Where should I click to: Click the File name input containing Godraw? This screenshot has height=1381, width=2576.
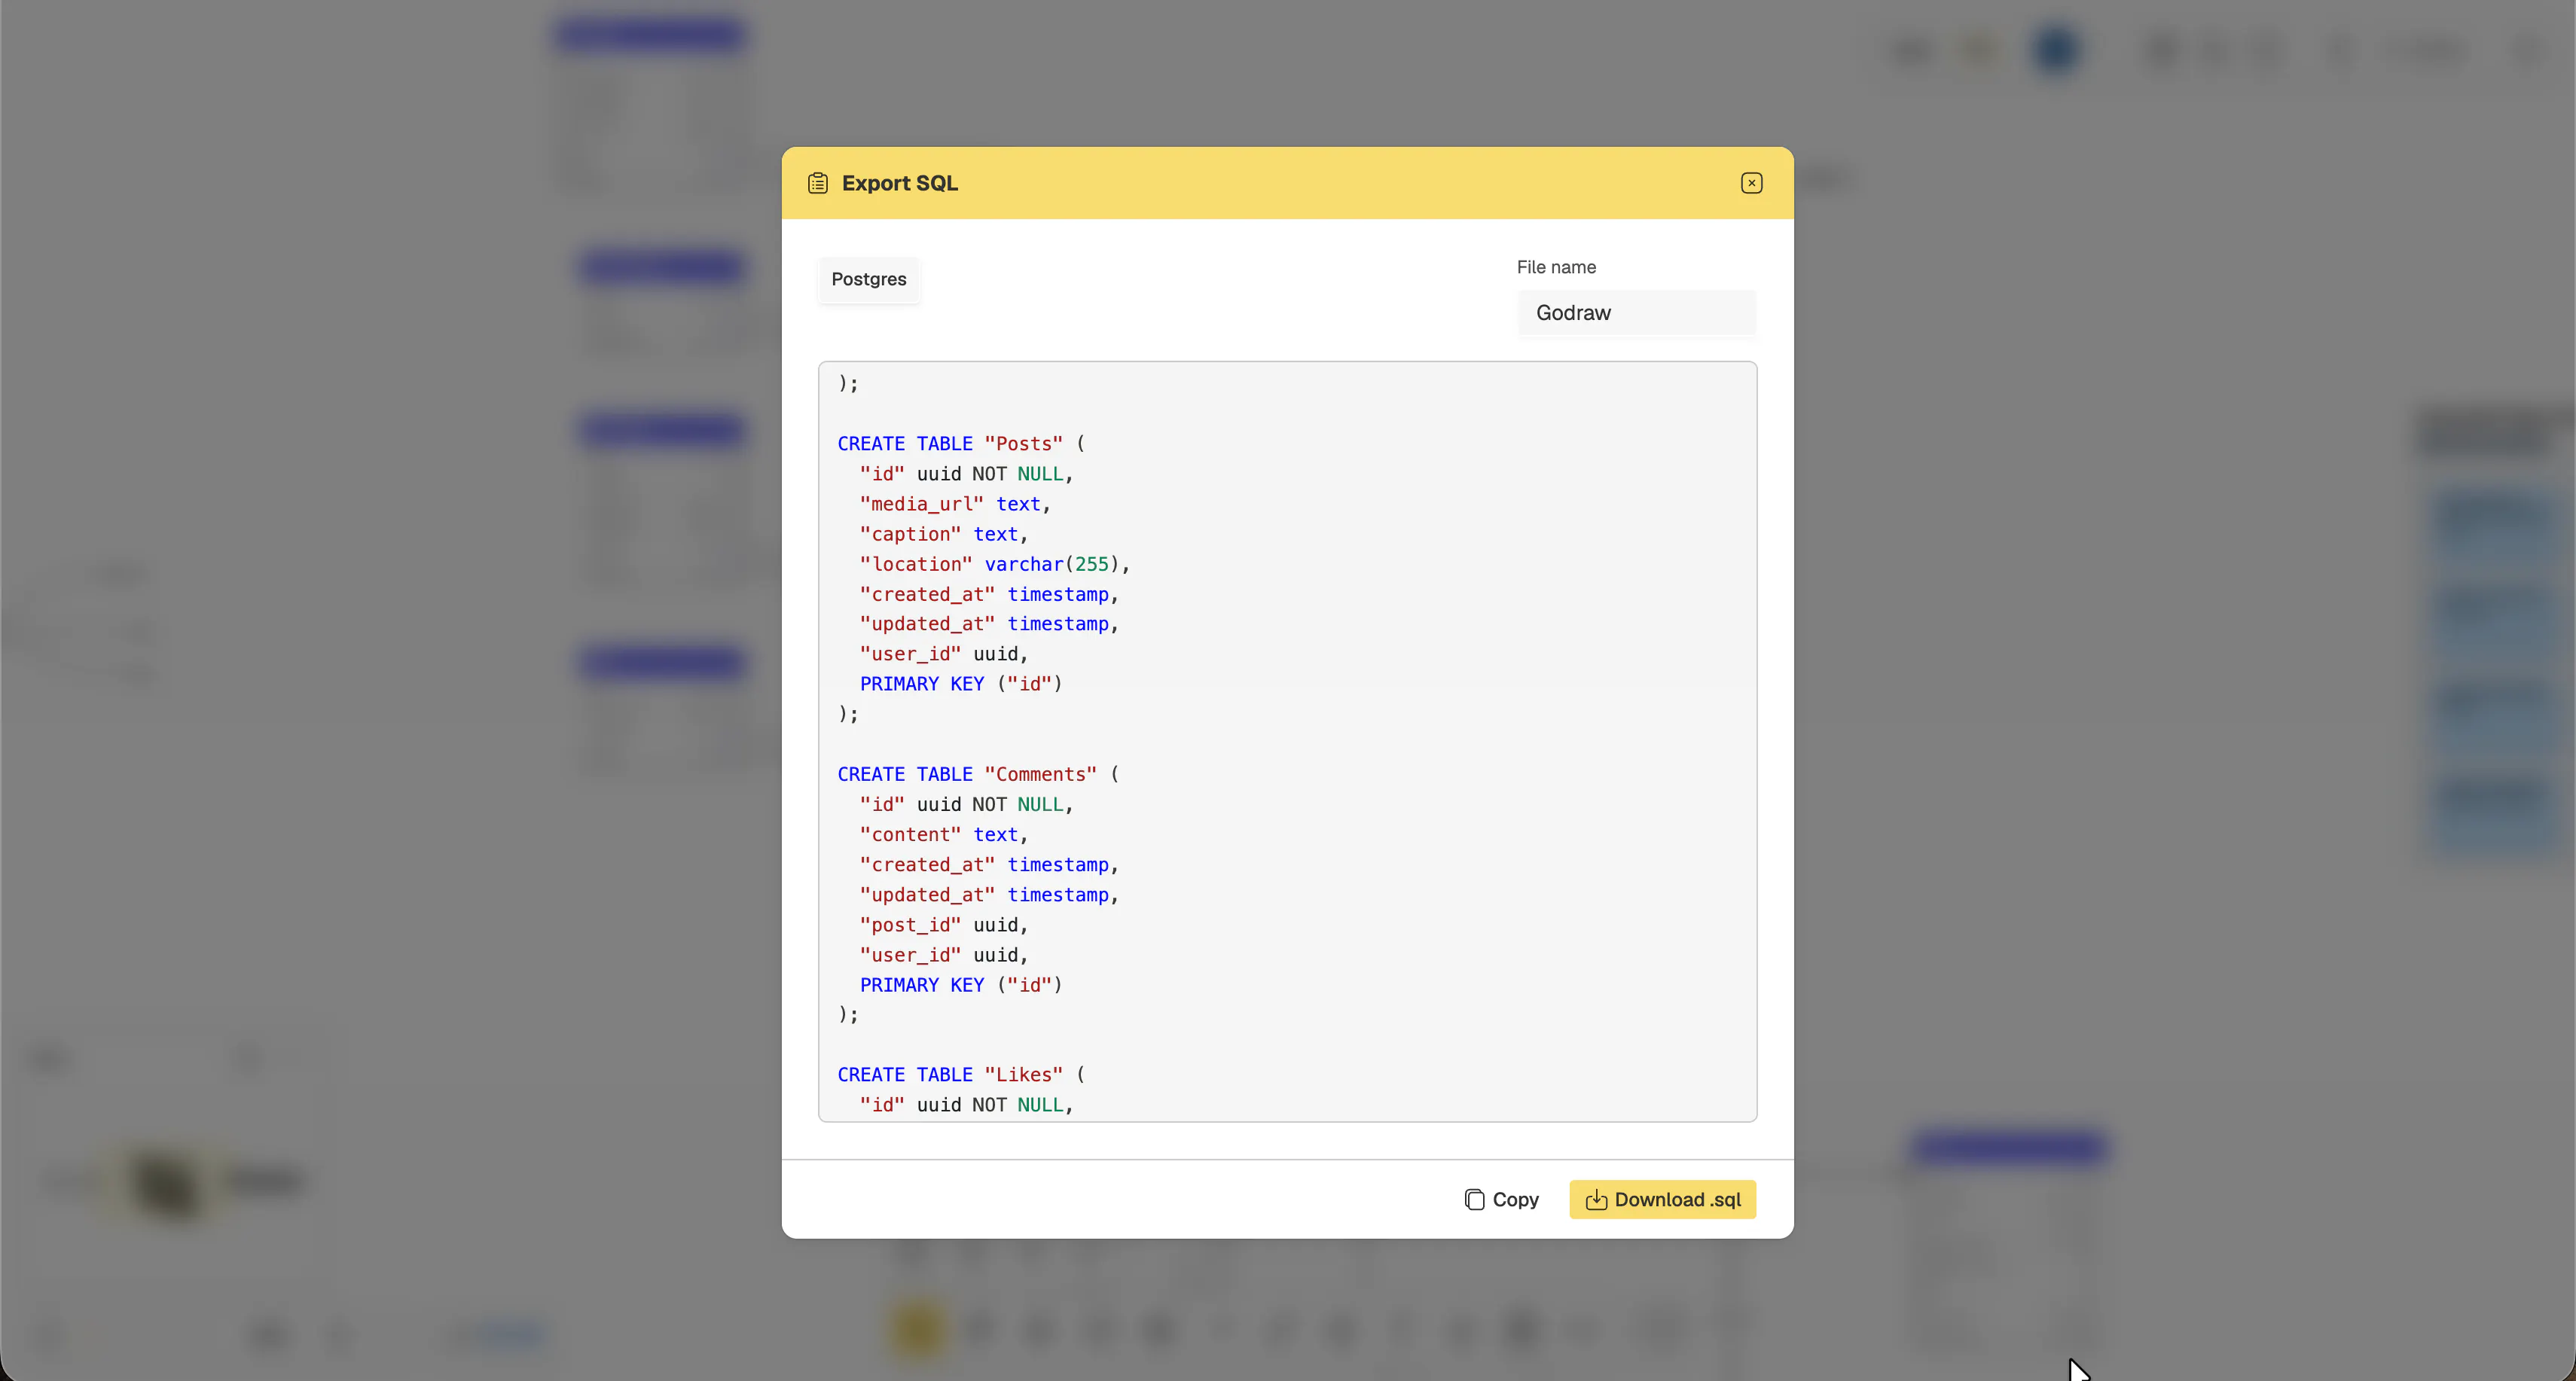click(1636, 313)
